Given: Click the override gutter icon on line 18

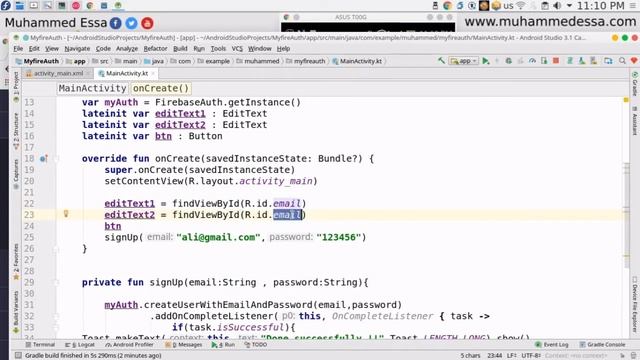Looking at the screenshot, I should click(43, 158).
